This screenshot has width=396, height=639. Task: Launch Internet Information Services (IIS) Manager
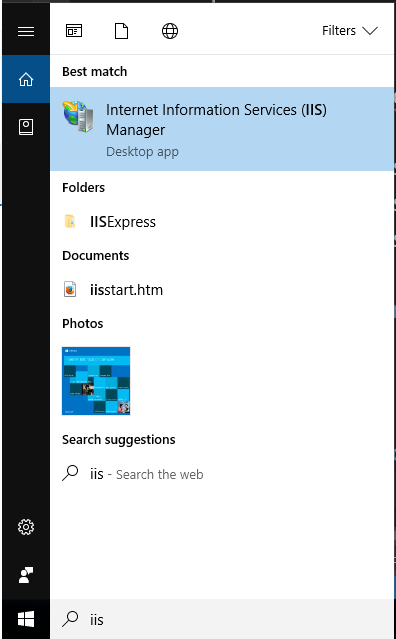[222, 129]
